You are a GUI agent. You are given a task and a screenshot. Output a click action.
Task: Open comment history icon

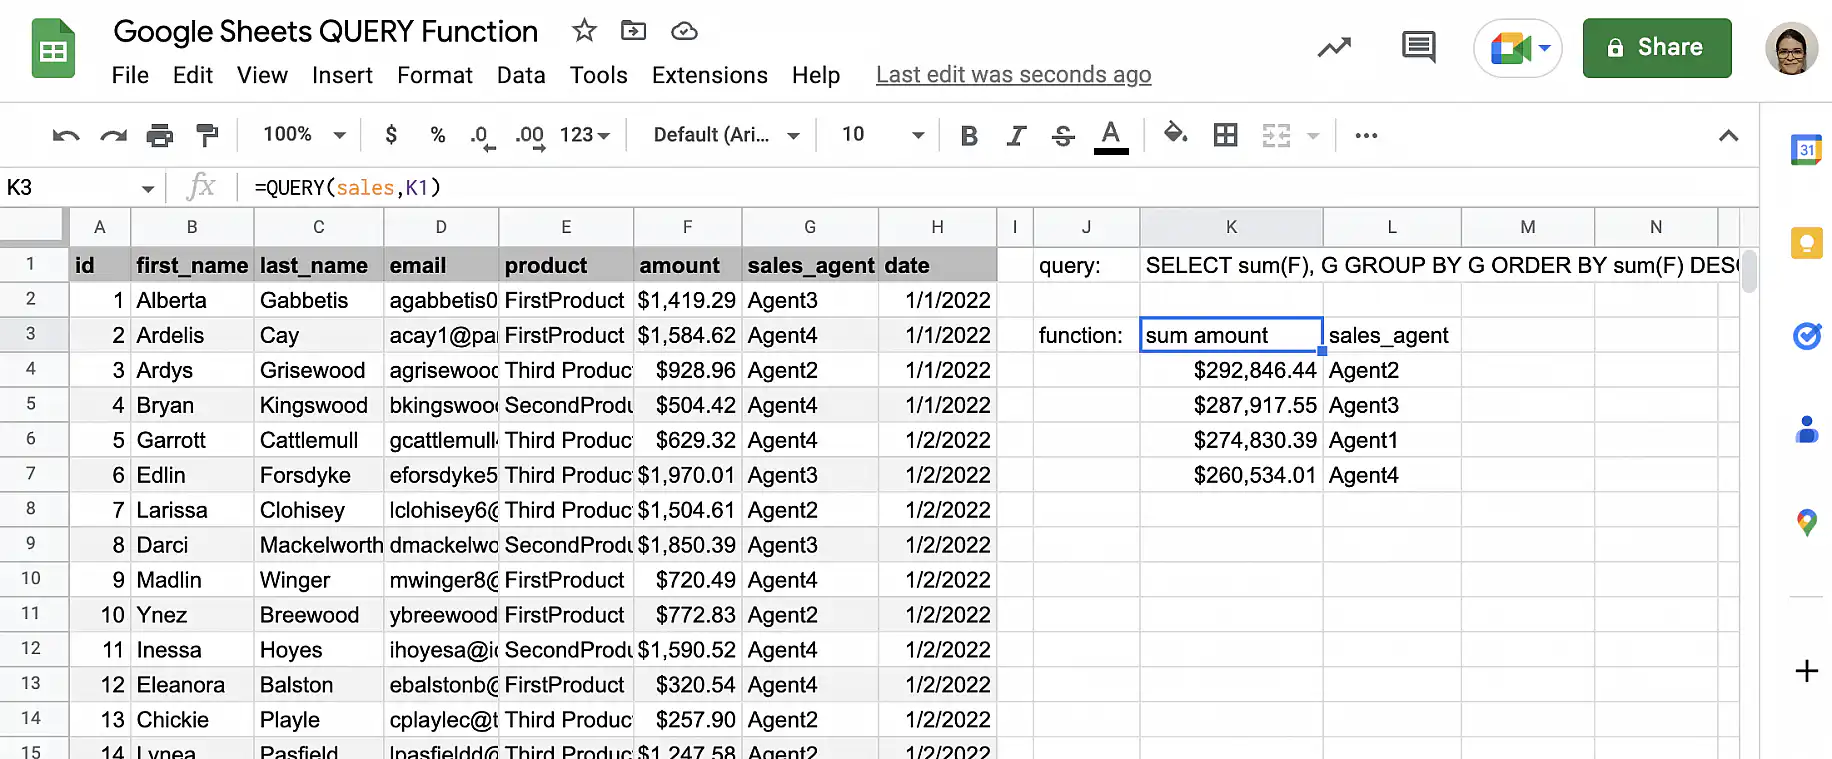point(1419,47)
